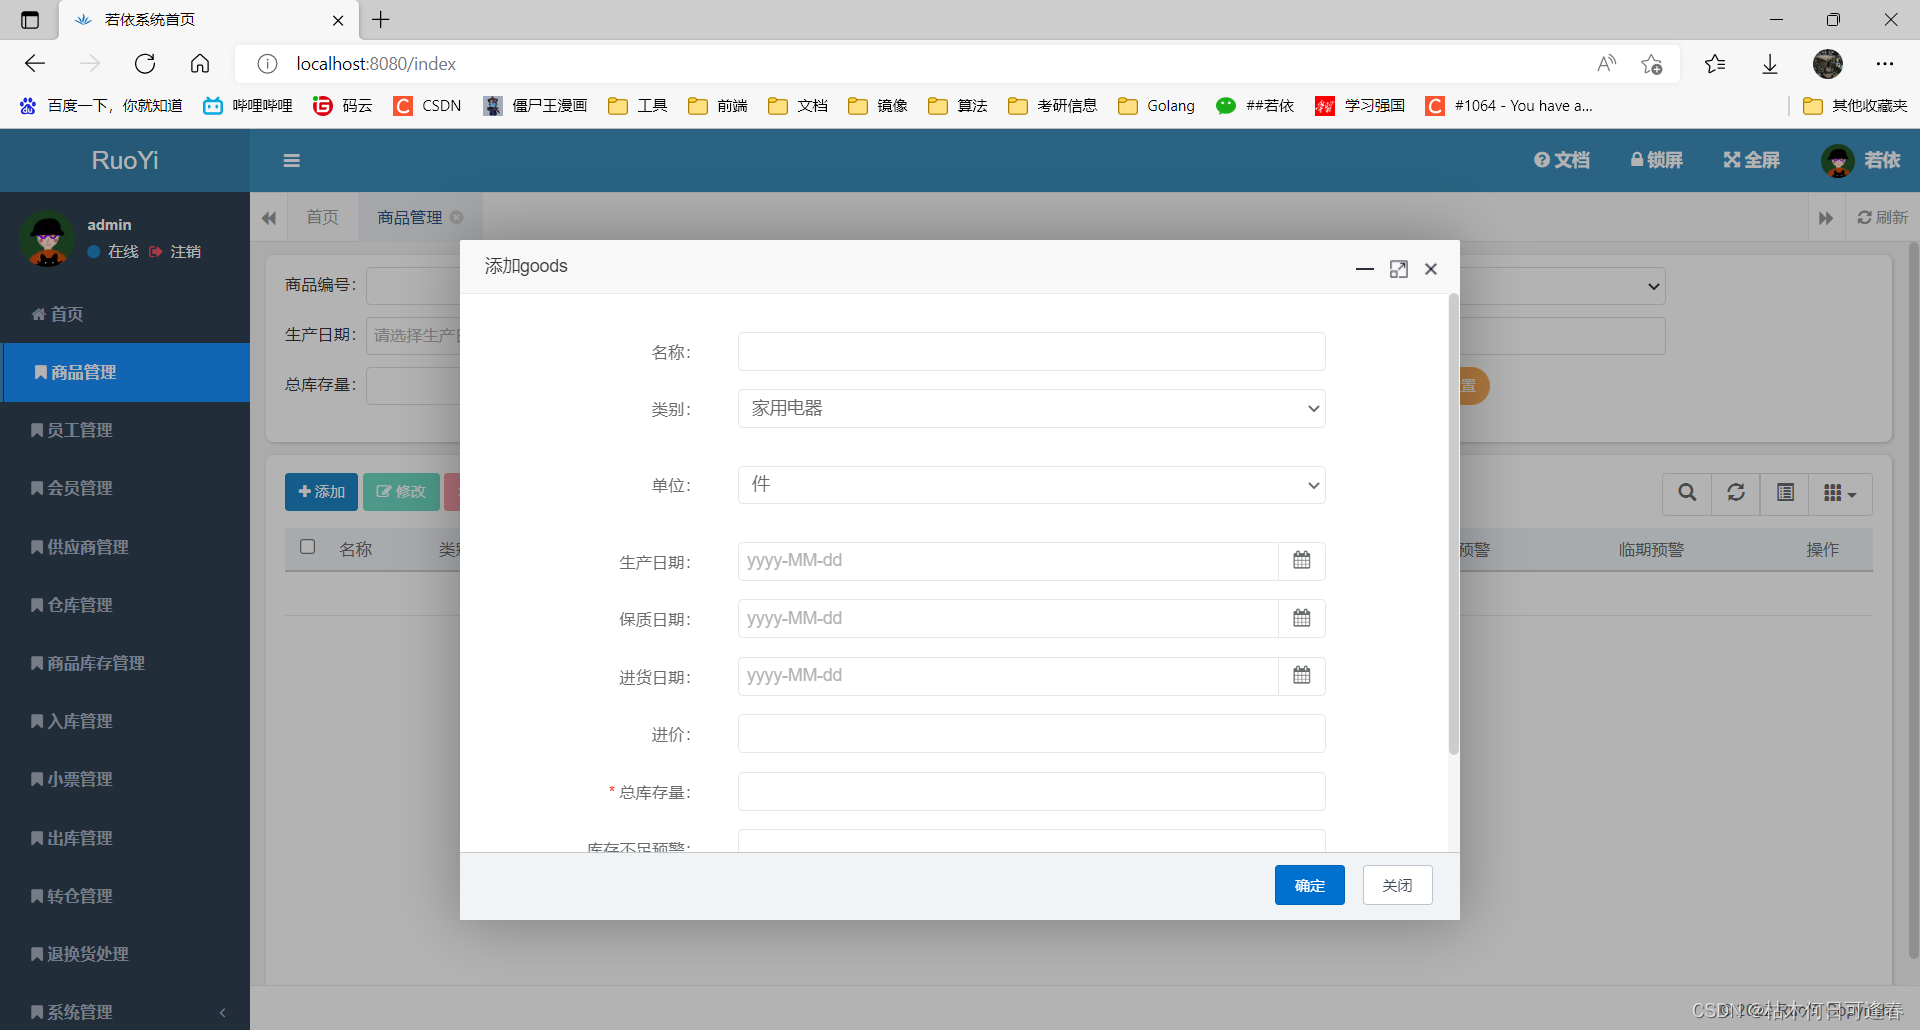Click the browser refresh icon
This screenshot has width=1920, height=1030.
[x=145, y=64]
